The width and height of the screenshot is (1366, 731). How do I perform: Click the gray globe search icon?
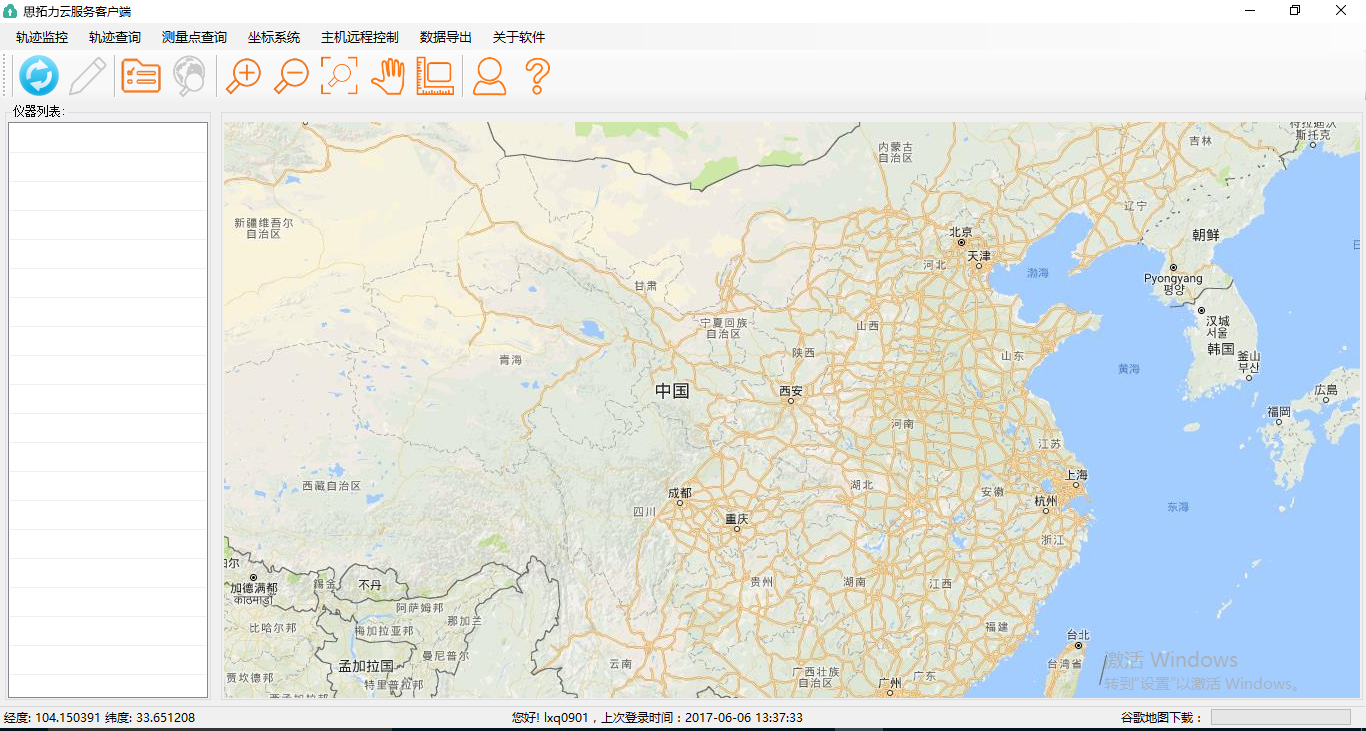click(x=189, y=76)
